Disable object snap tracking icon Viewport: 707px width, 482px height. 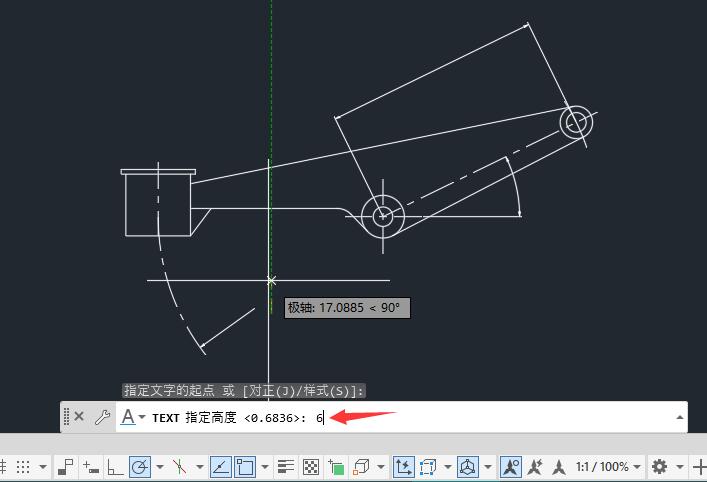click(x=220, y=467)
